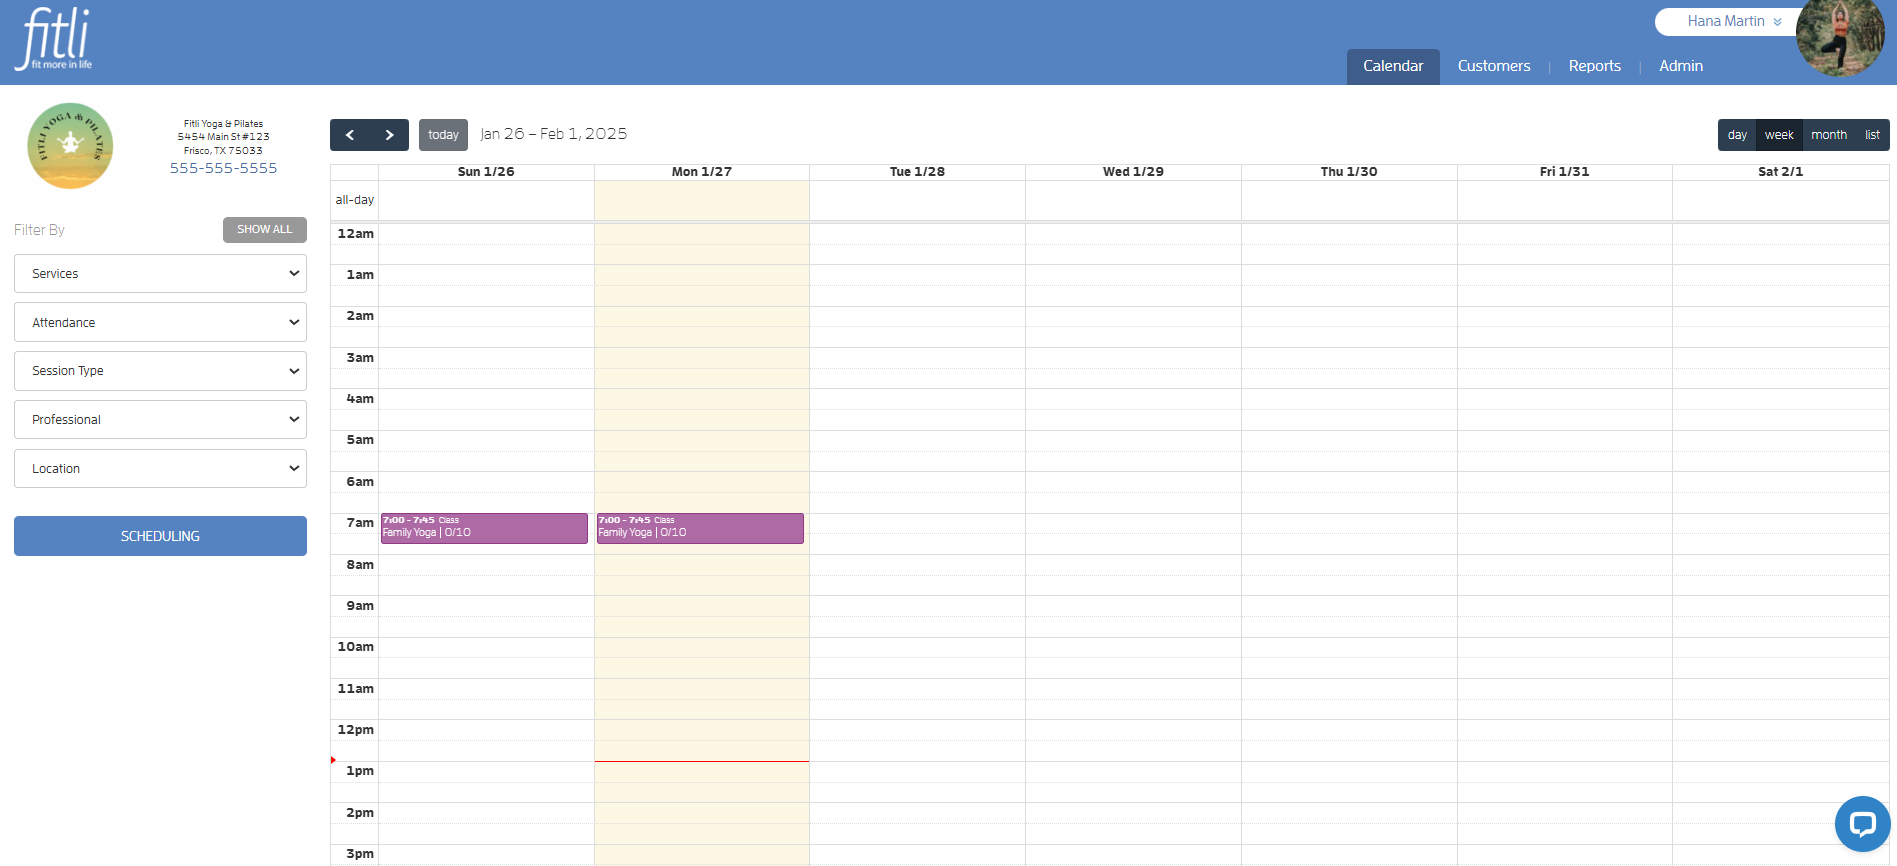
Task: Click the 12pm time label
Action: tap(356, 730)
